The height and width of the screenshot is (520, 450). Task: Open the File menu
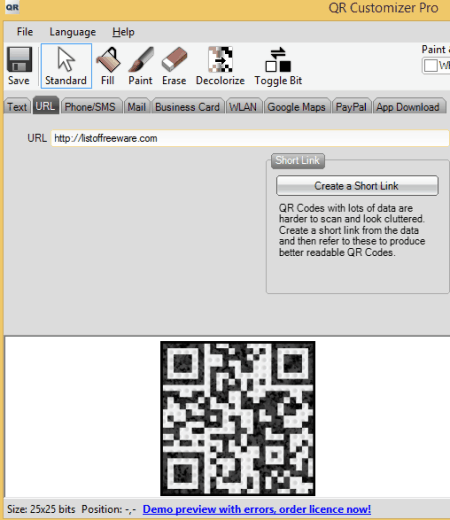tap(25, 32)
